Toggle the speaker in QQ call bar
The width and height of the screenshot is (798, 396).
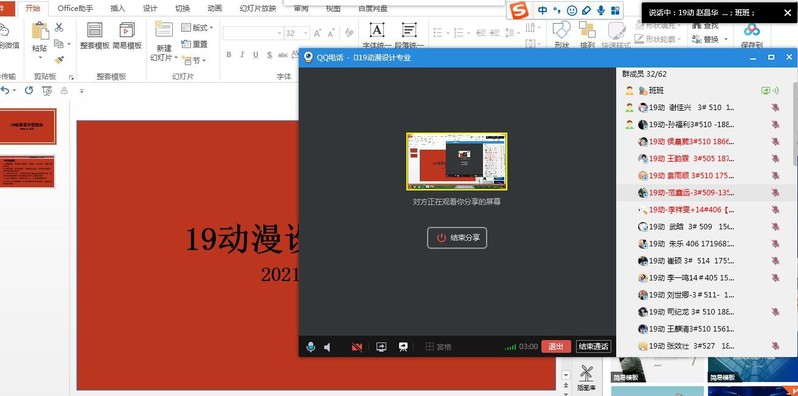(327, 347)
